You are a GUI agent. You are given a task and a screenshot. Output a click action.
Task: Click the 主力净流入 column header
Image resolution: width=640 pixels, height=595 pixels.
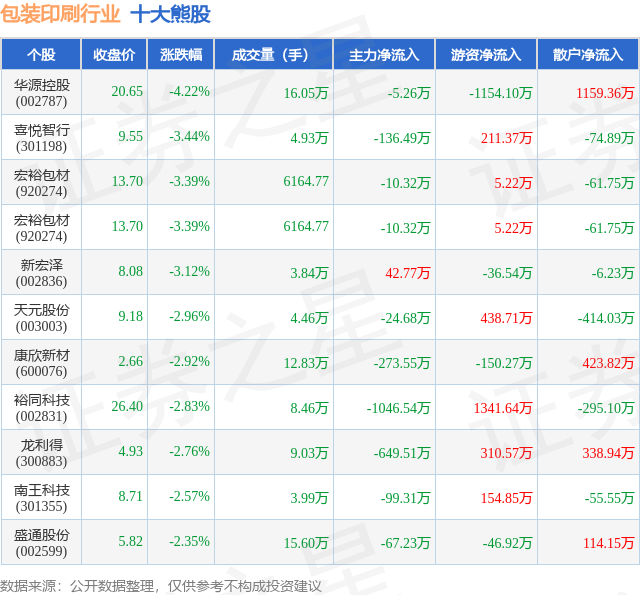[x=384, y=54]
